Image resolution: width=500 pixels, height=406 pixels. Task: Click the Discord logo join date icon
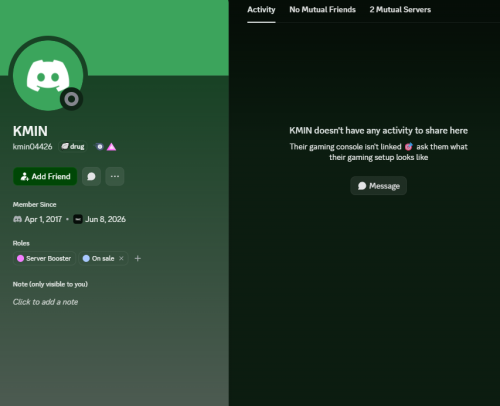coord(17,219)
